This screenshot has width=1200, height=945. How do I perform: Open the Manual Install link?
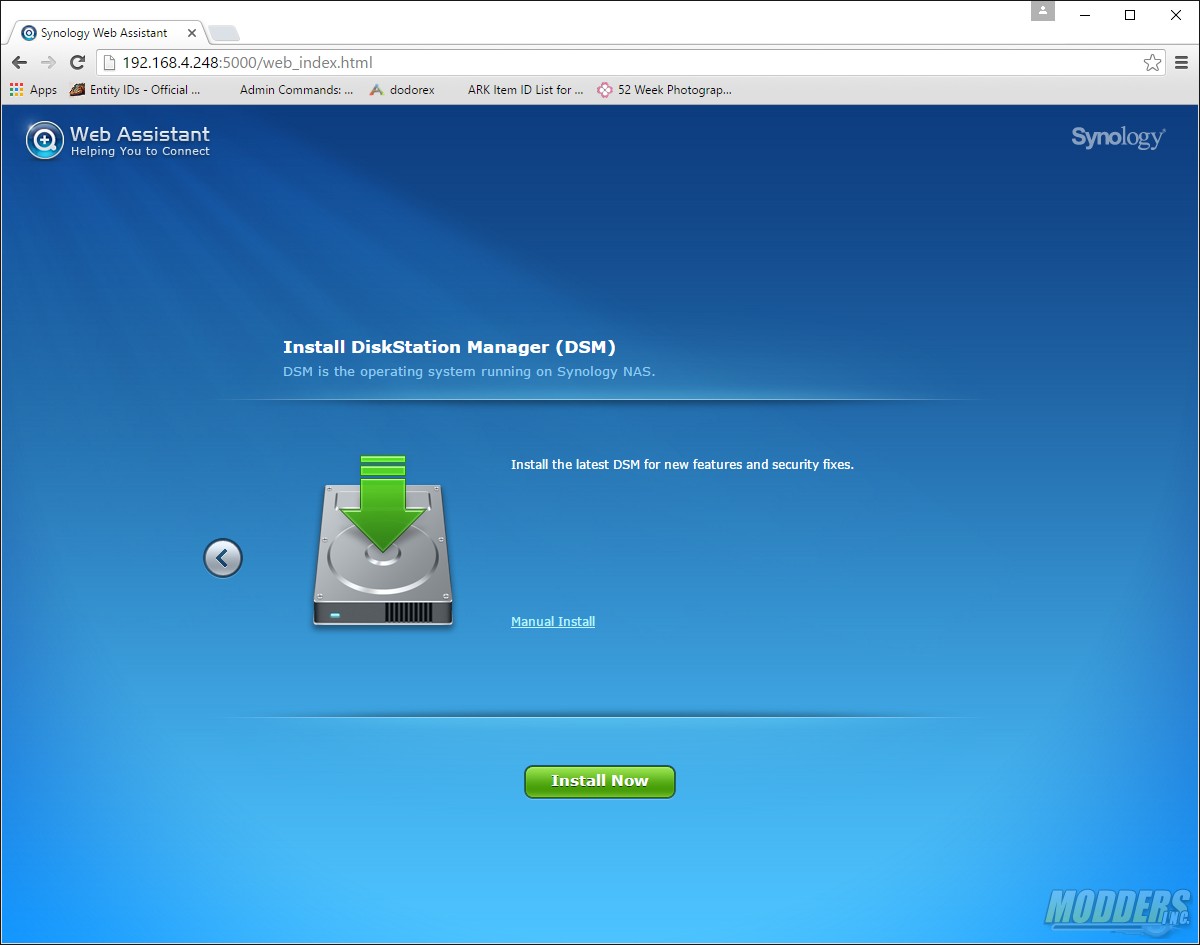pos(553,622)
